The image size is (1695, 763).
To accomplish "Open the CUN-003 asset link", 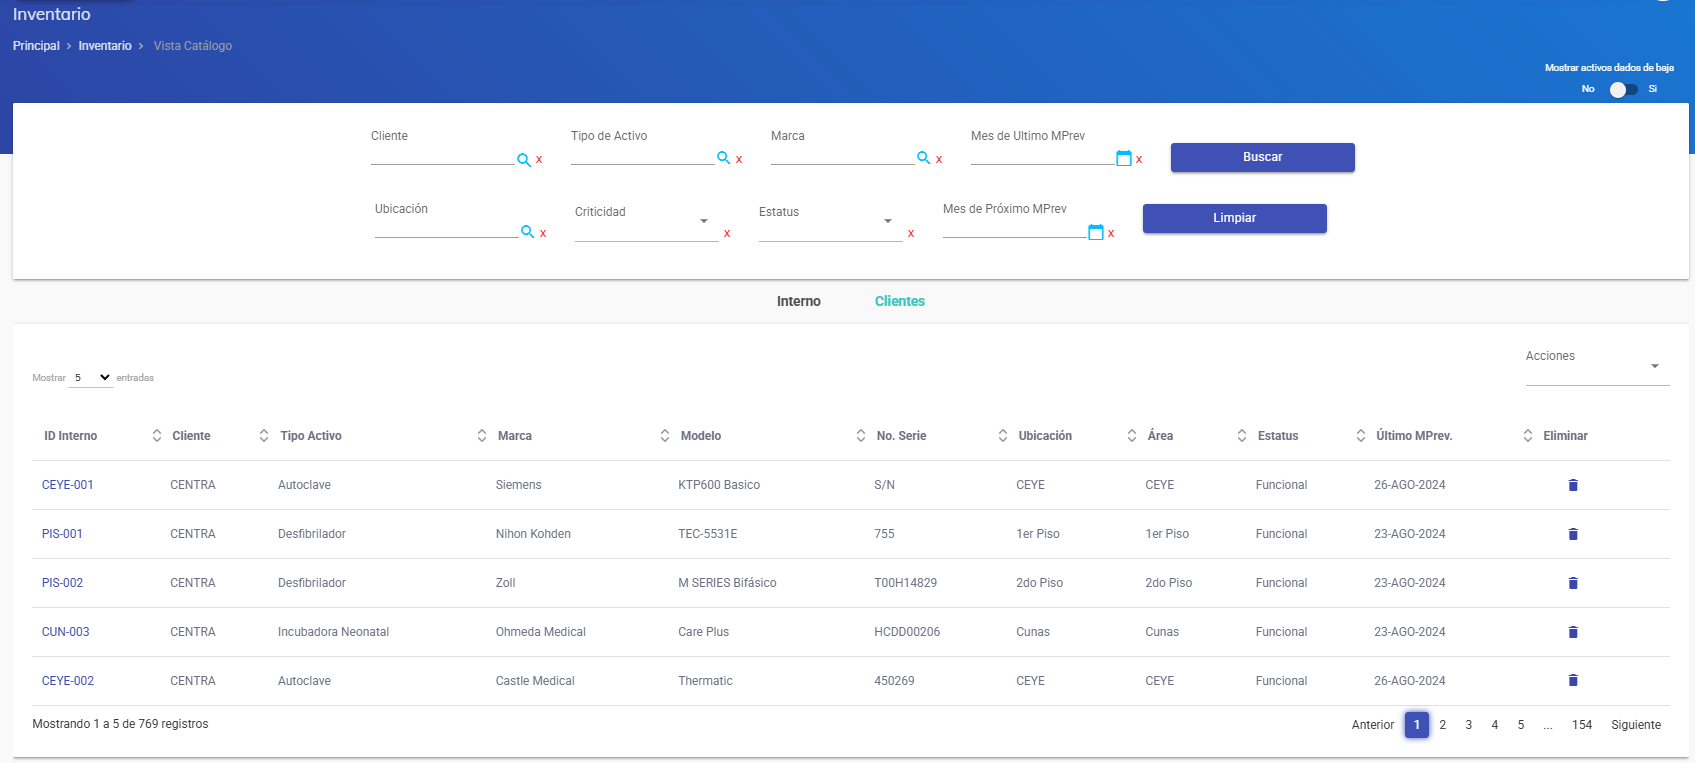I will (66, 632).
